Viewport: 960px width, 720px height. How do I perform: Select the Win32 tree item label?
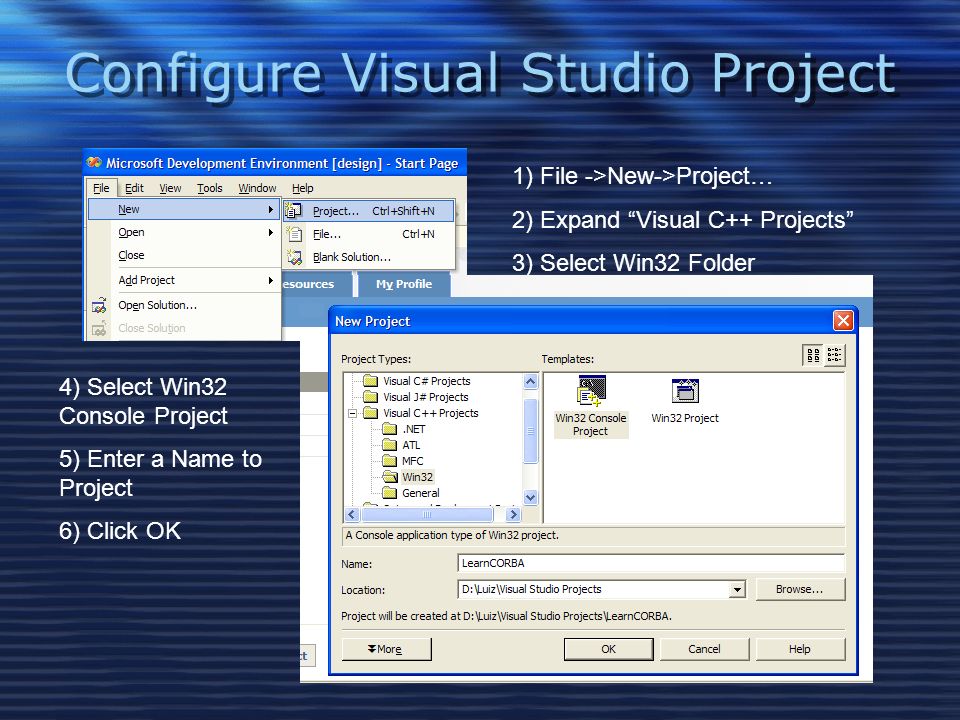[x=418, y=477]
